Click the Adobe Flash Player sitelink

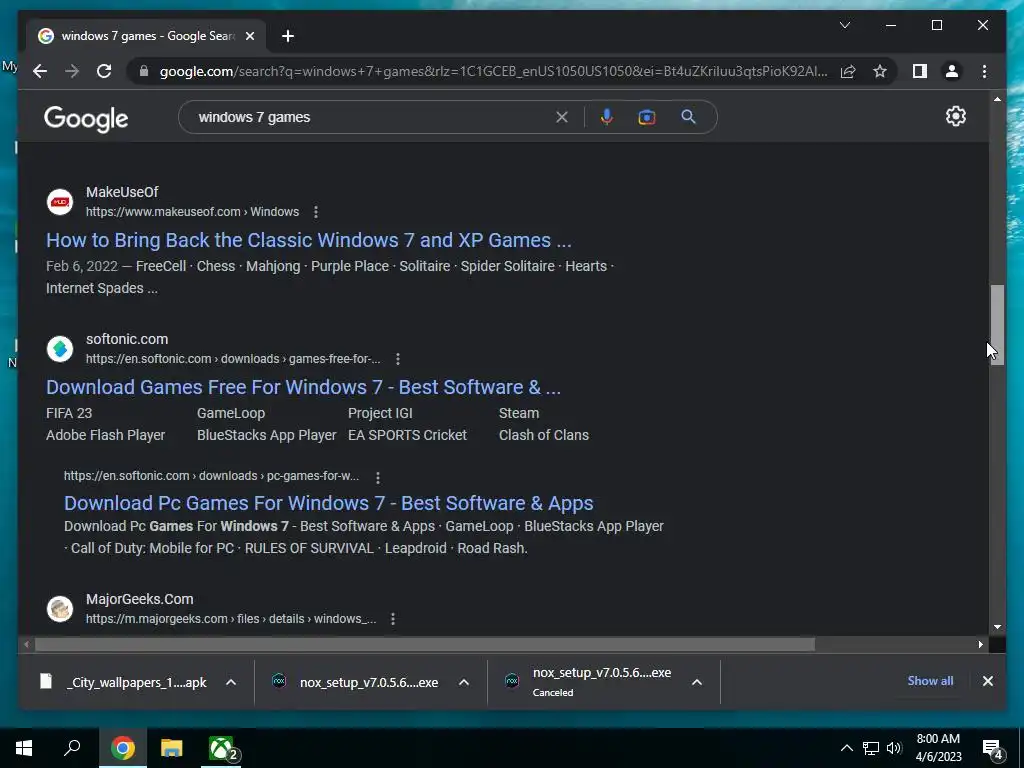tap(105, 435)
